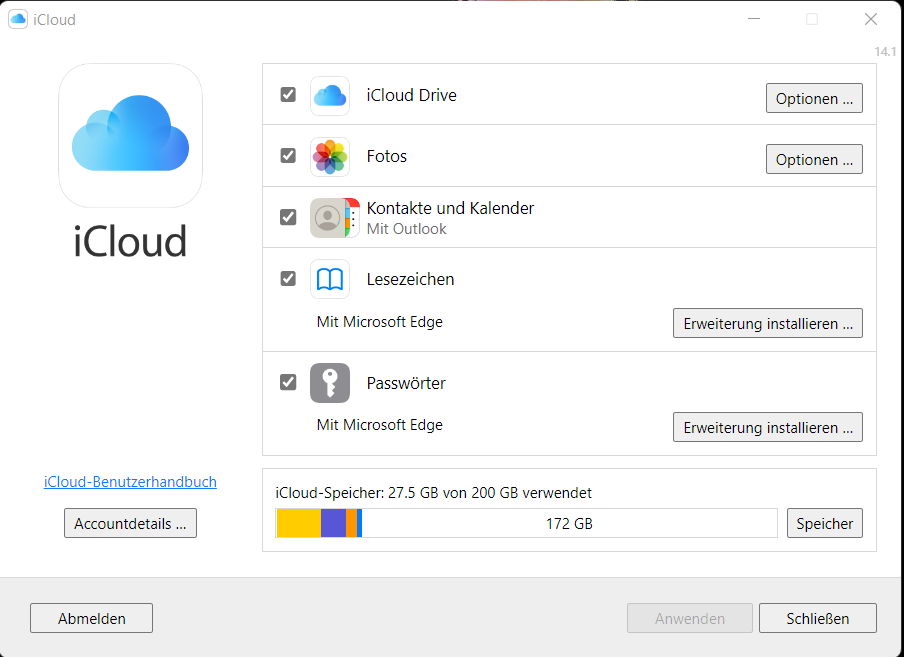Click 'Mit Microsoft Edge' under Lesezeichen
The width and height of the screenshot is (904, 657).
click(379, 322)
